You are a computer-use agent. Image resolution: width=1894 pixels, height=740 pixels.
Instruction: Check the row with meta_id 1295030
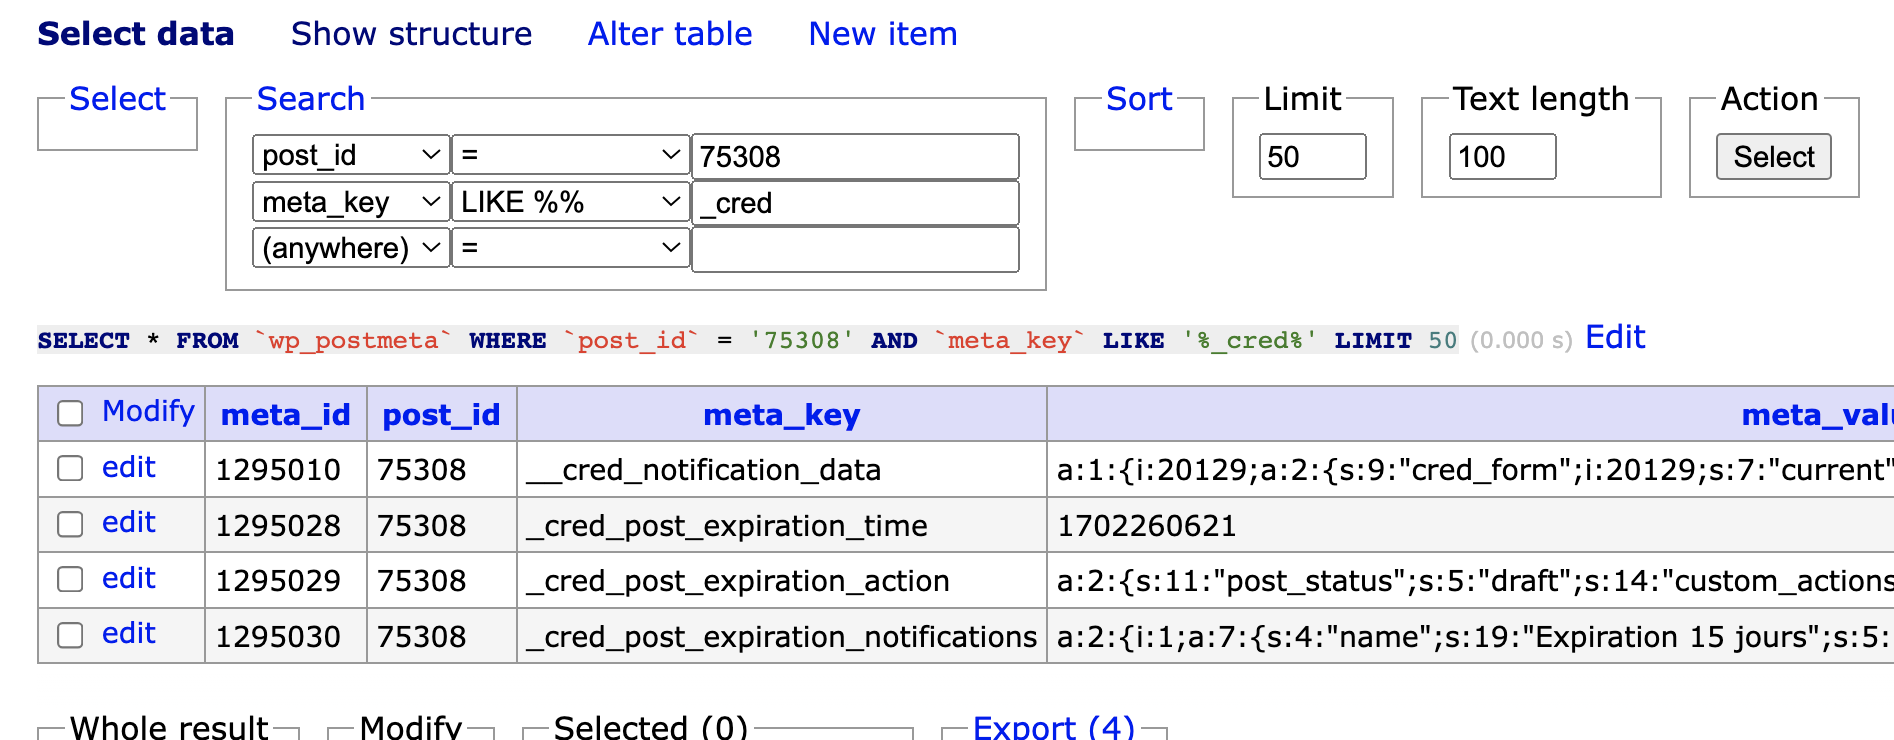[70, 635]
